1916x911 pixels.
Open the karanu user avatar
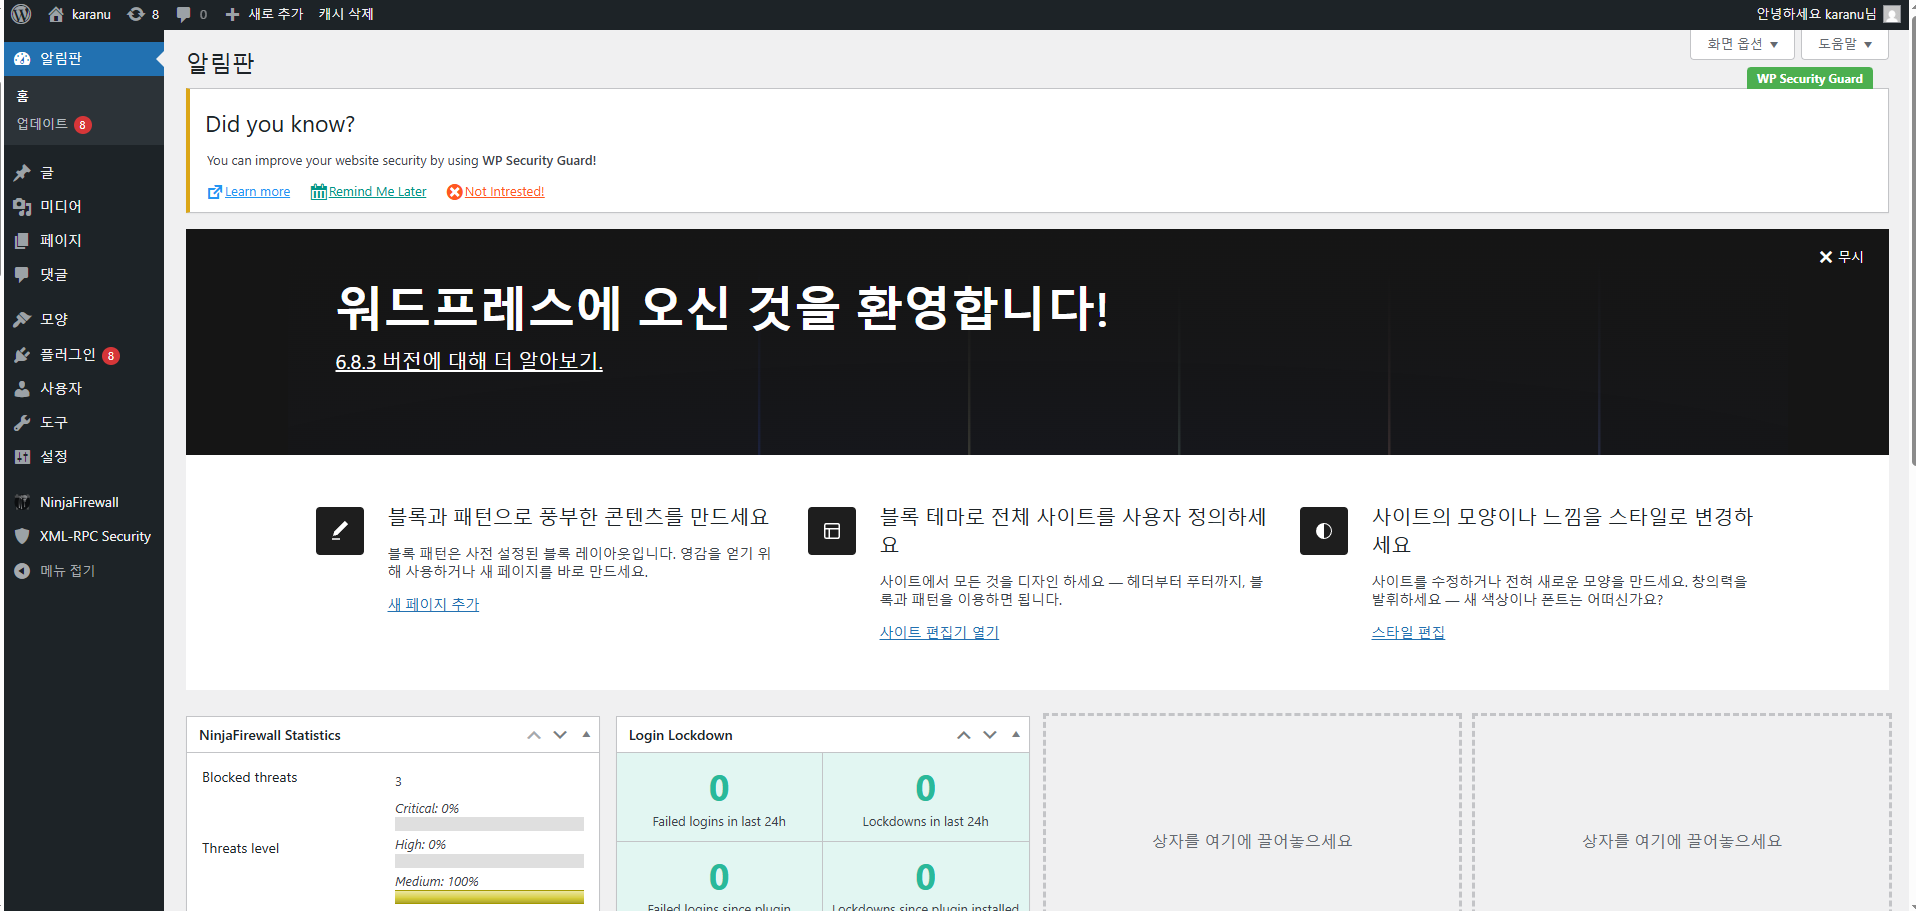1891,14
